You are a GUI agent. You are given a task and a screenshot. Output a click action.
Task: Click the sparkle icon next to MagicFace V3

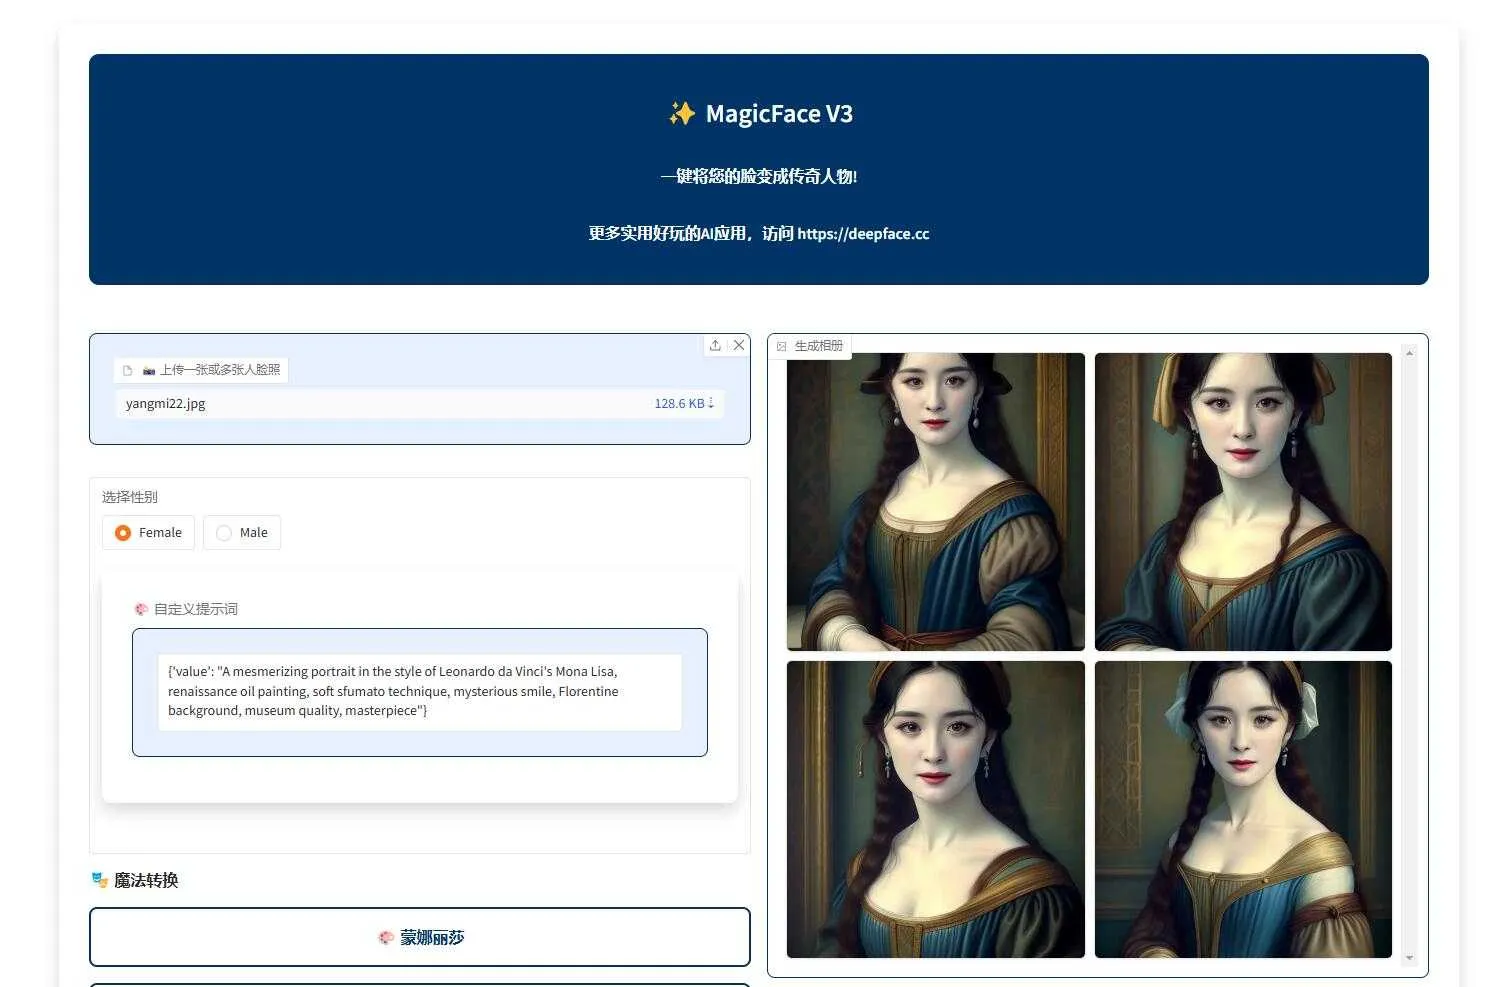[682, 114]
